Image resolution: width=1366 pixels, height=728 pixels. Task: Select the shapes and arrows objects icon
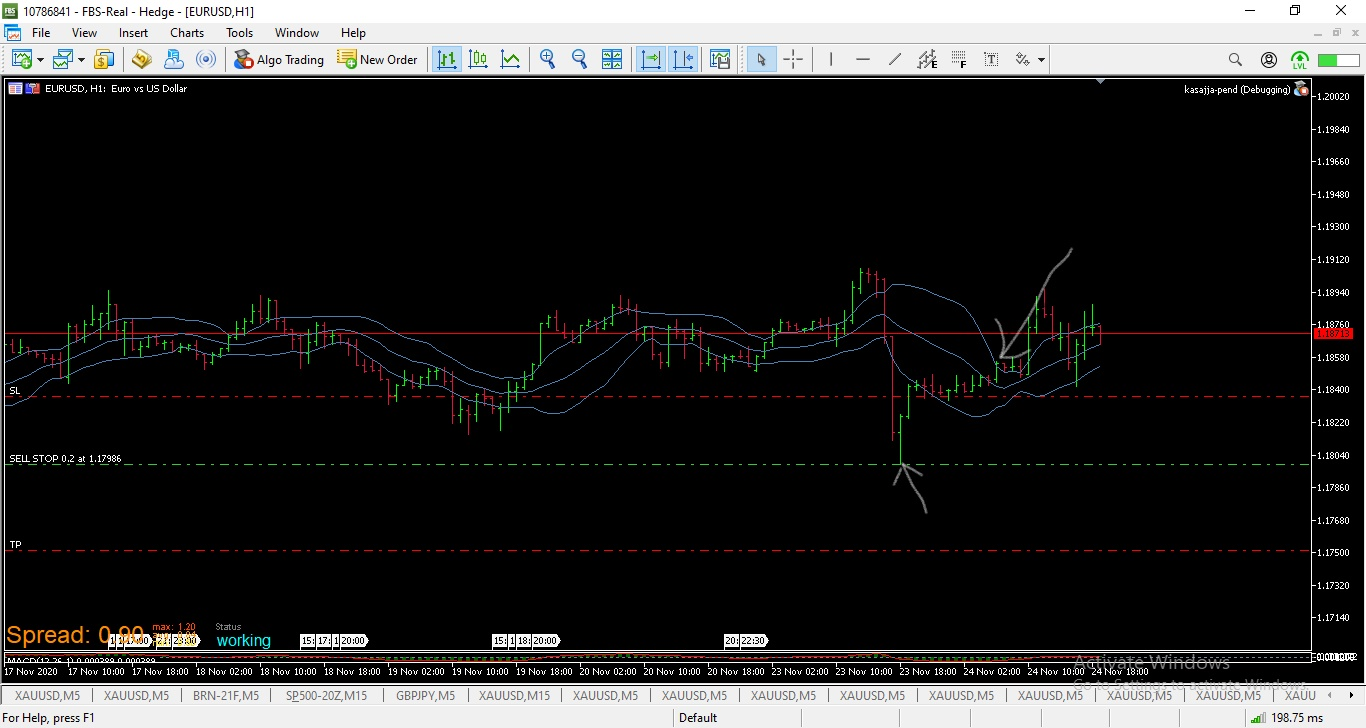pos(1023,60)
